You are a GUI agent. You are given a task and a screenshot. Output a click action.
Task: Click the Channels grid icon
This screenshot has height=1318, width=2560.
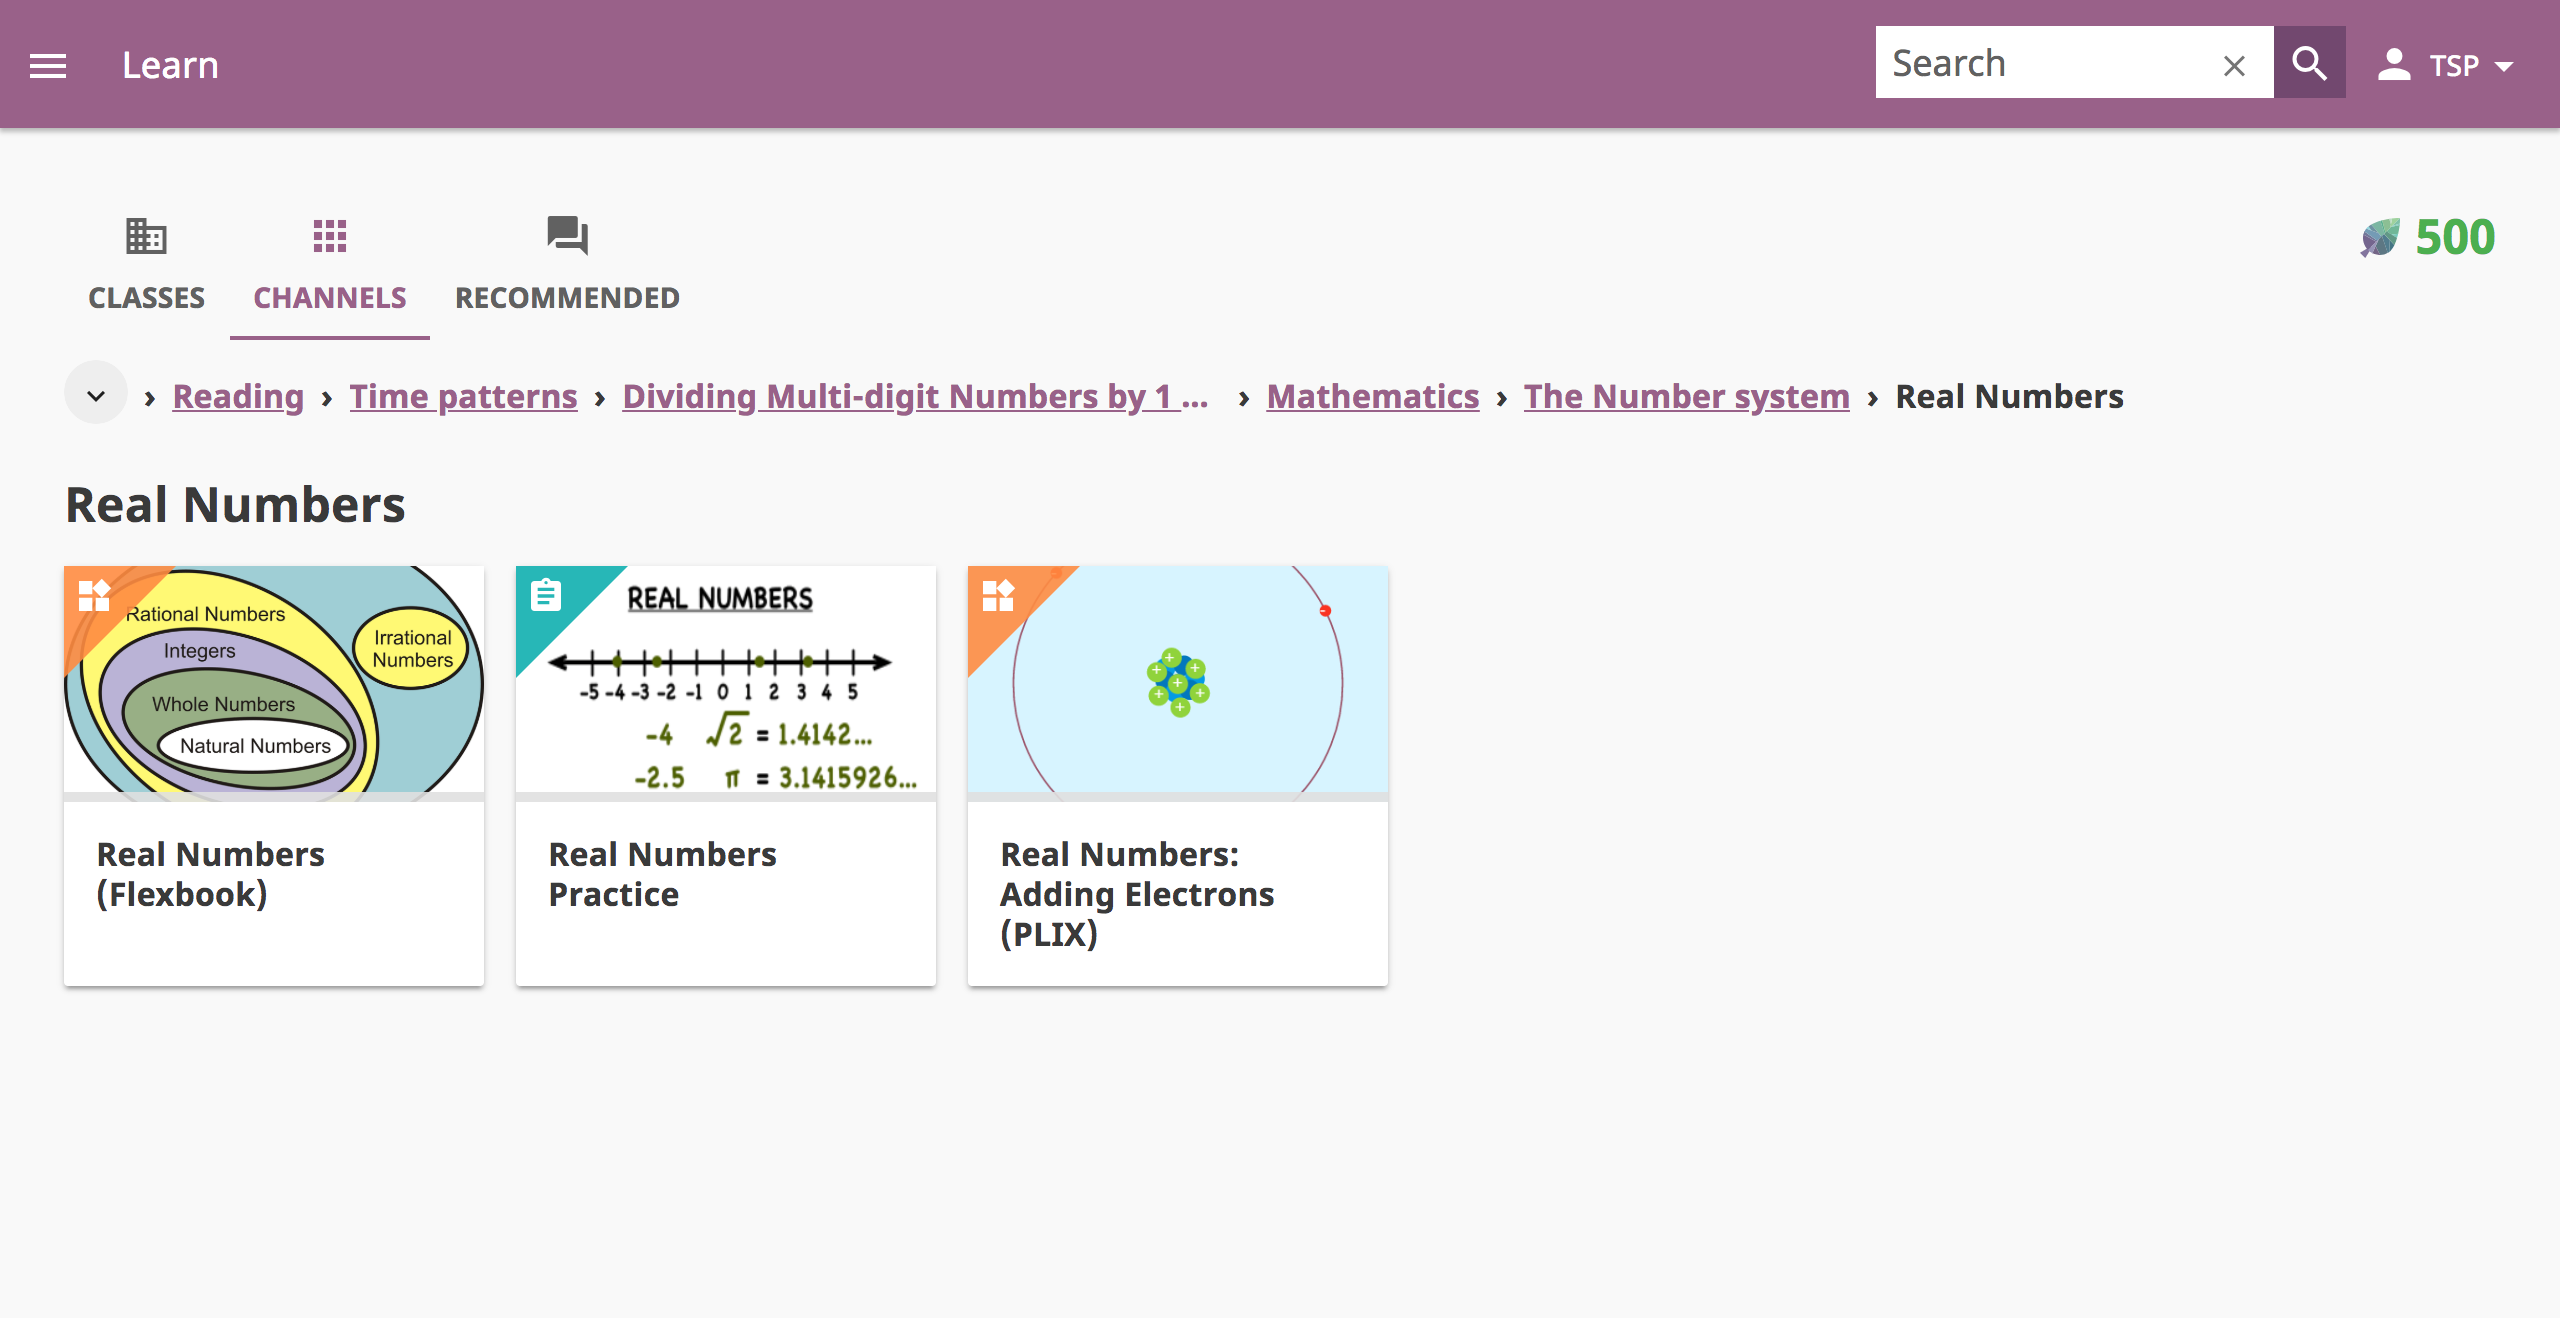coord(329,236)
